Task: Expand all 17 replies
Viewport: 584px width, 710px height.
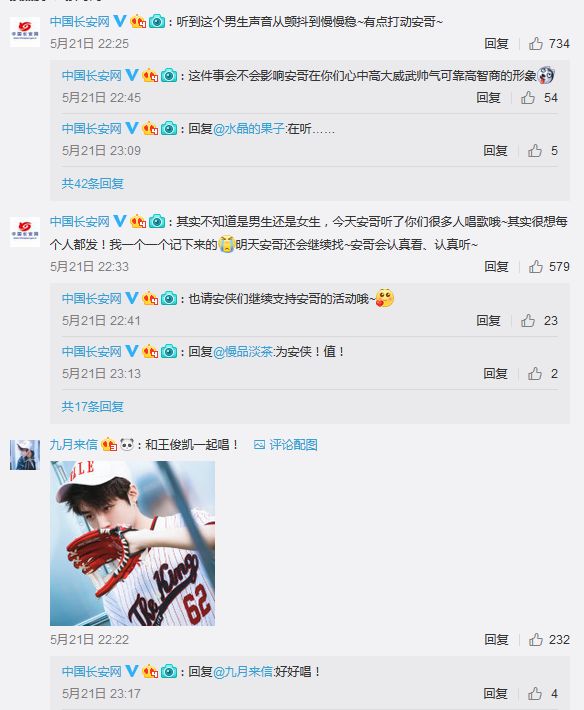Action: coord(93,406)
